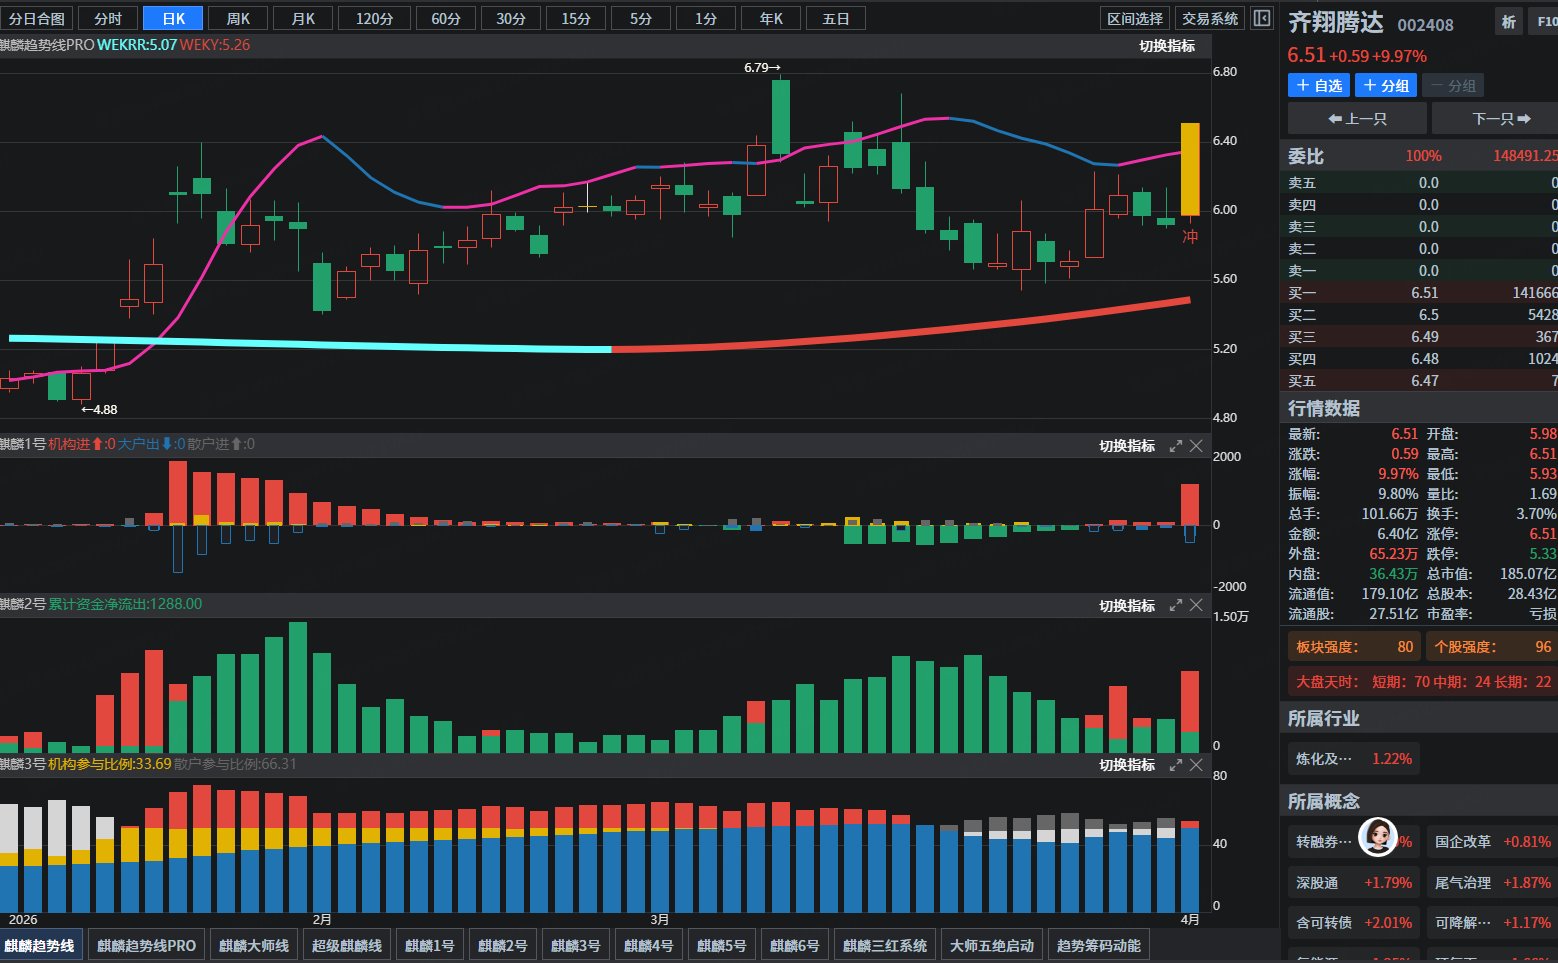
Task: Switch to the 周K timeframe tab
Action: point(238,19)
